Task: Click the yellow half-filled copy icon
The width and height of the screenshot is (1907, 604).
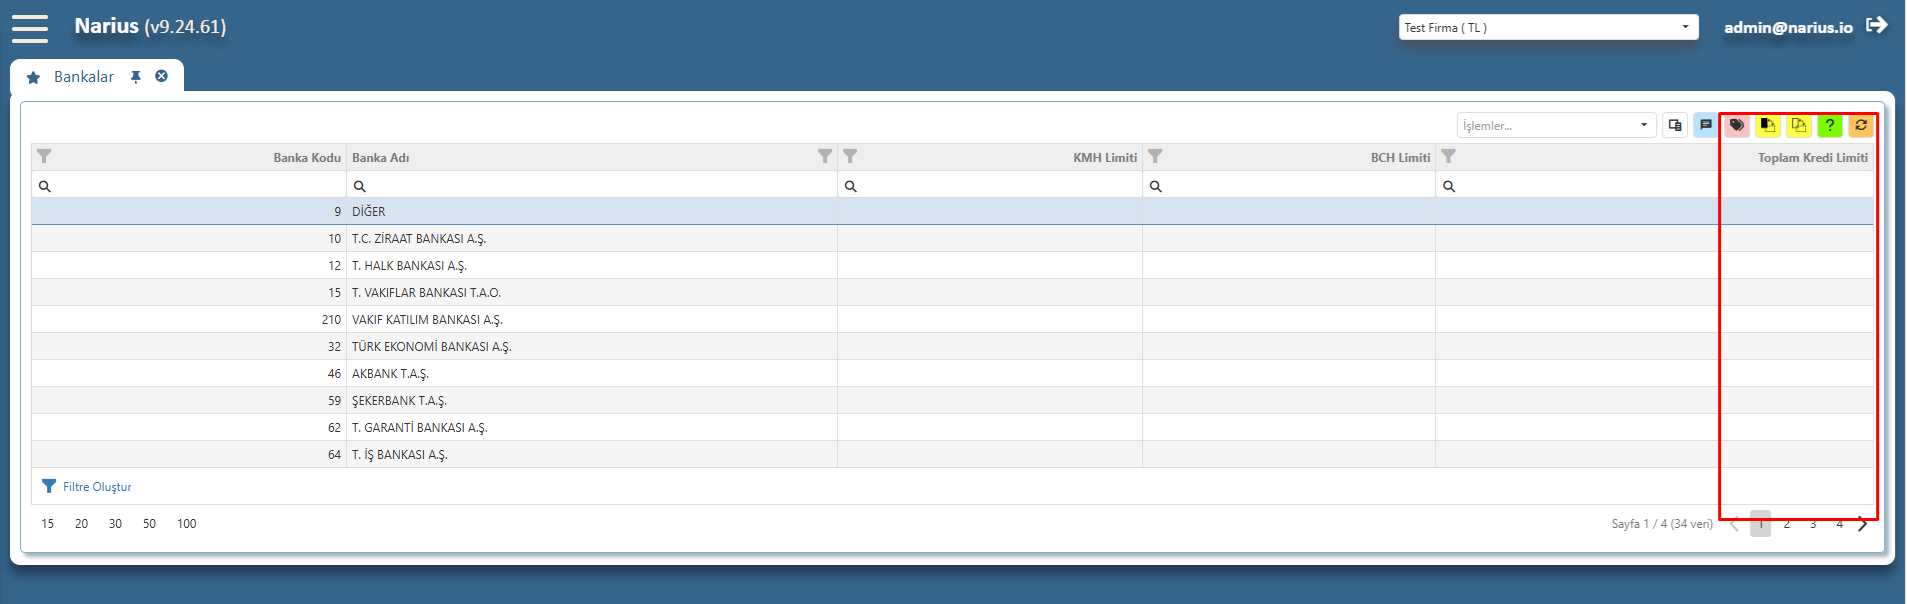Action: click(1768, 125)
